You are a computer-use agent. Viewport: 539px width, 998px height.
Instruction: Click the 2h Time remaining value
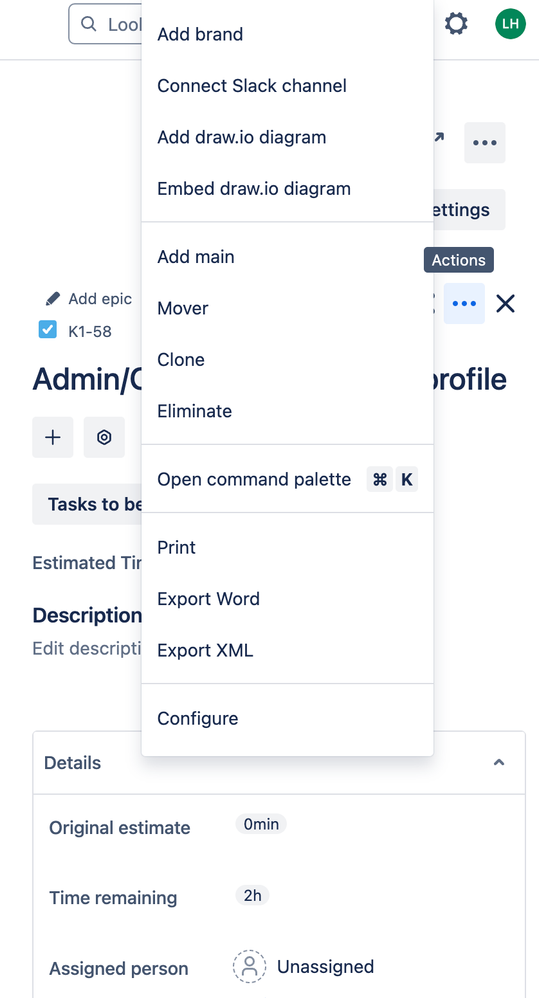pyautogui.click(x=252, y=896)
